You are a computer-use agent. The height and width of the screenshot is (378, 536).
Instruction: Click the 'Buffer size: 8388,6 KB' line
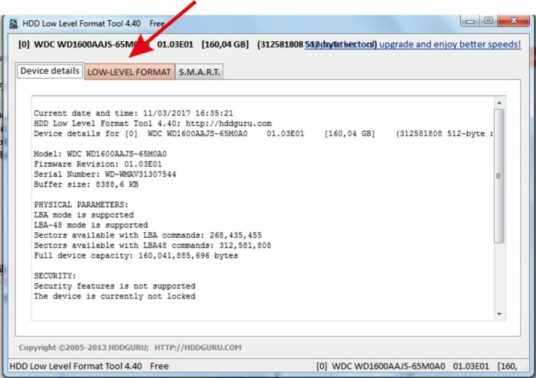86,185
